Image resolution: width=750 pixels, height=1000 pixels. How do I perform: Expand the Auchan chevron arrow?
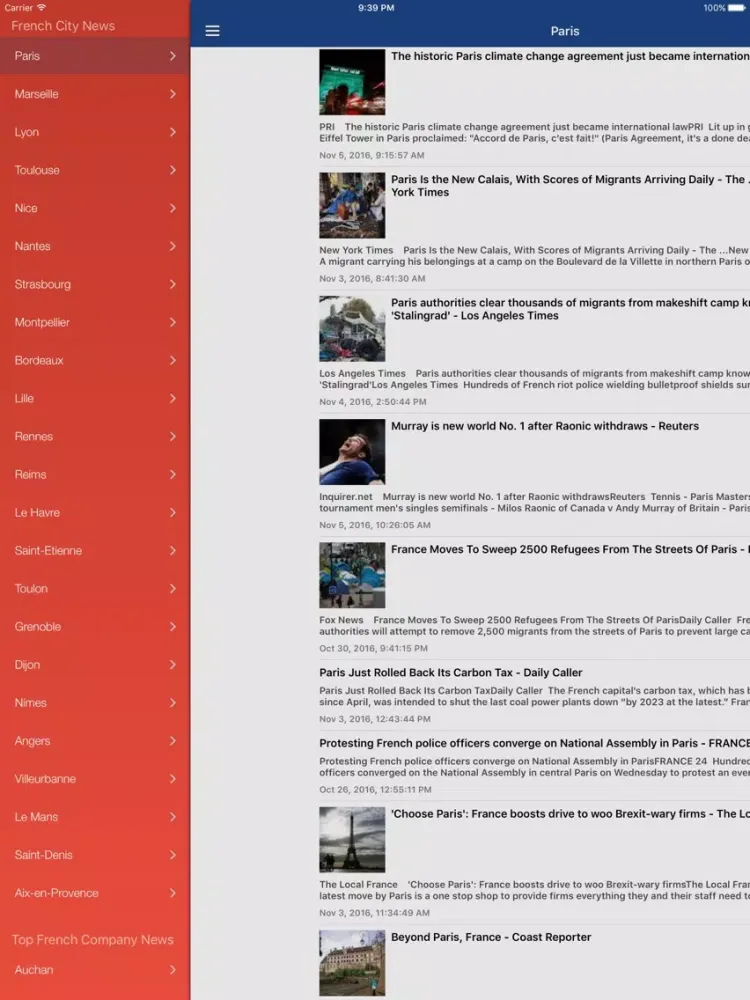click(x=173, y=970)
